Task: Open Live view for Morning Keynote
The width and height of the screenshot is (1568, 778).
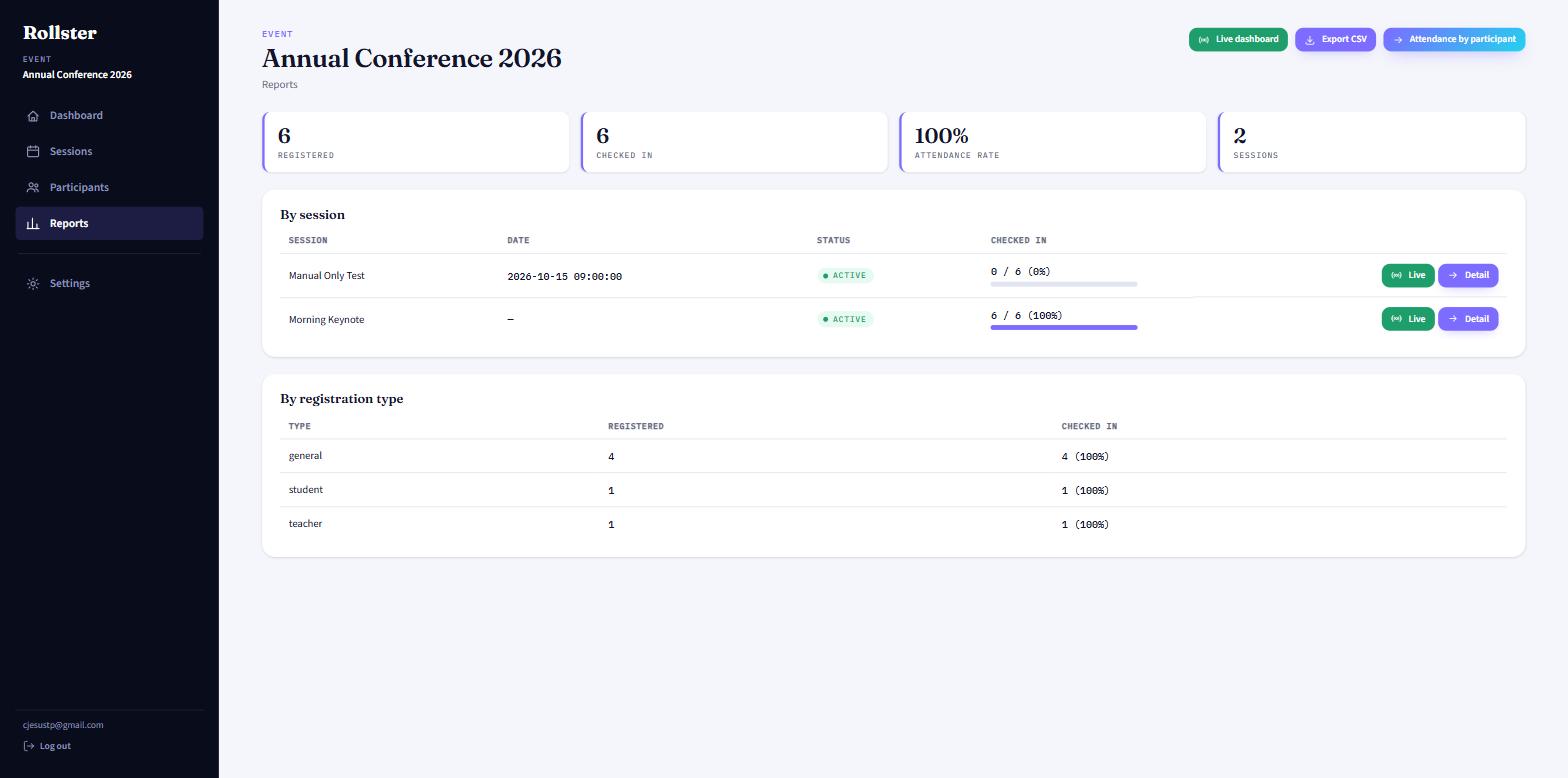Action: point(1408,319)
